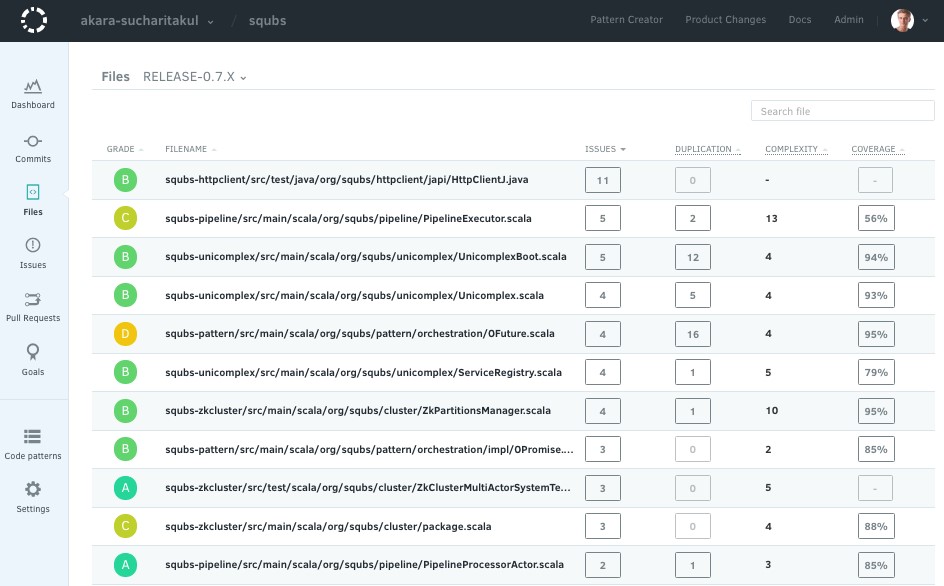Open Docs in top navigation
The image size is (944, 586).
coord(799,20)
